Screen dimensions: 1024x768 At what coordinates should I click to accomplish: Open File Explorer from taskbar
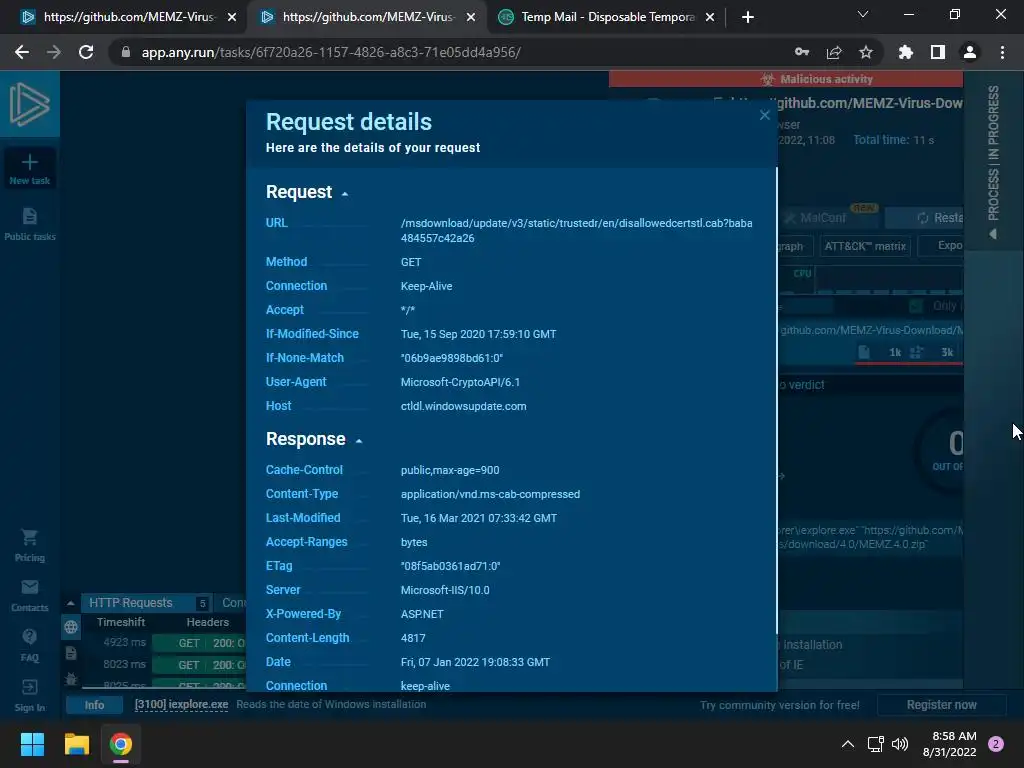tap(76, 744)
